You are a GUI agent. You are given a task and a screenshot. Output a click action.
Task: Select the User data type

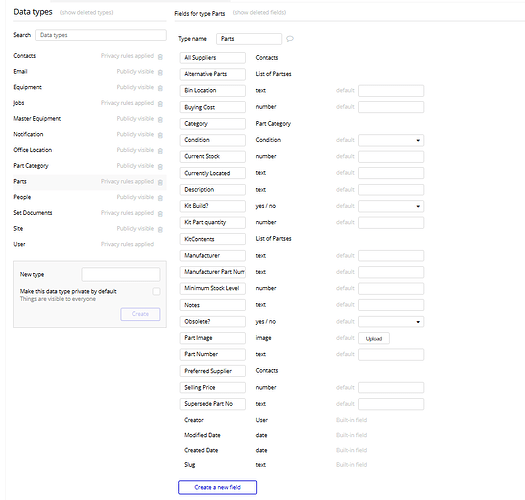pos(19,244)
